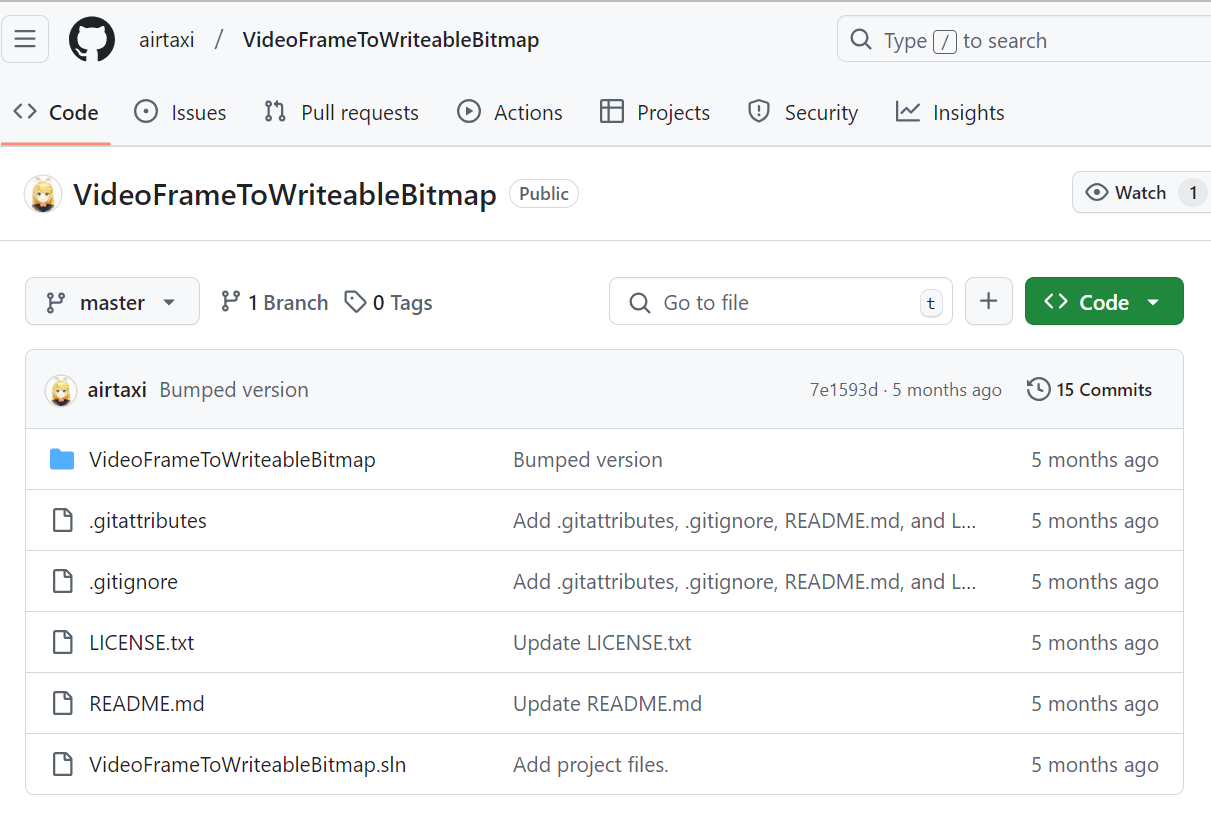Click the GitHub logo icon

pyautogui.click(x=92, y=40)
